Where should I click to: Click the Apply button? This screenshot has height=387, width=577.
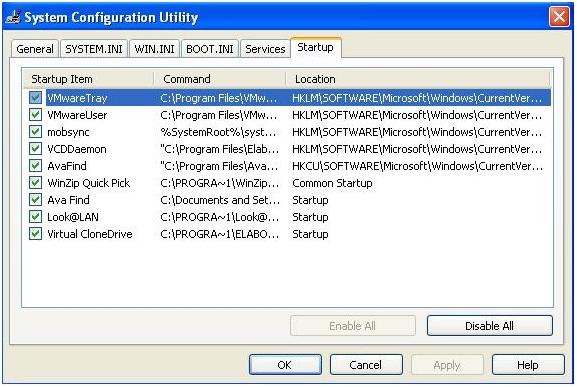(447, 365)
